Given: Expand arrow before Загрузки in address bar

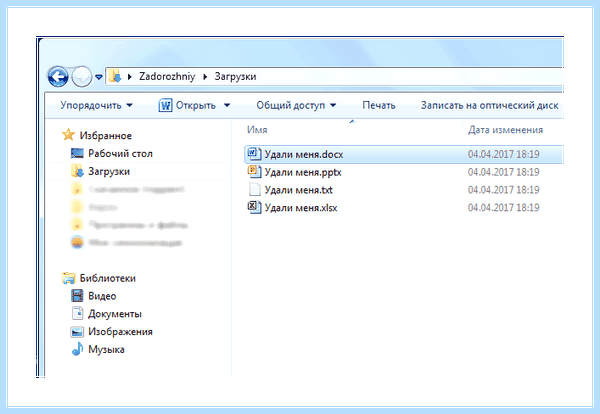Looking at the screenshot, I should pyautogui.click(x=205, y=77).
